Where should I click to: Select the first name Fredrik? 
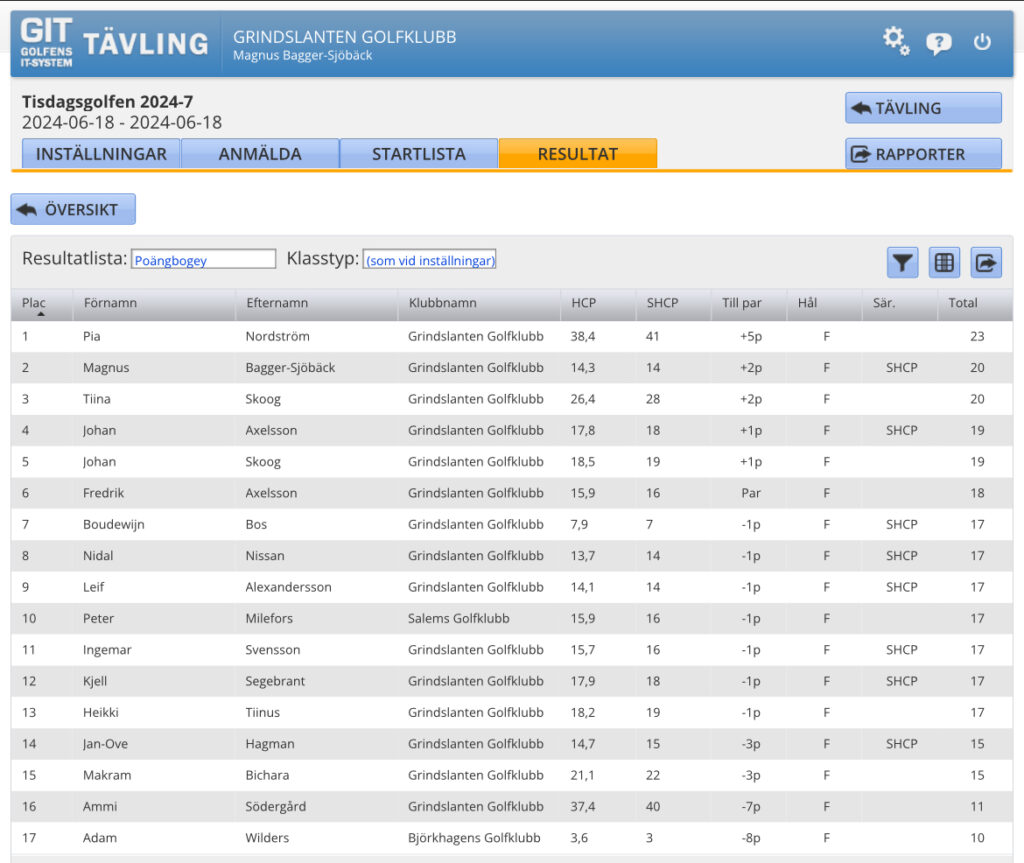pos(103,493)
